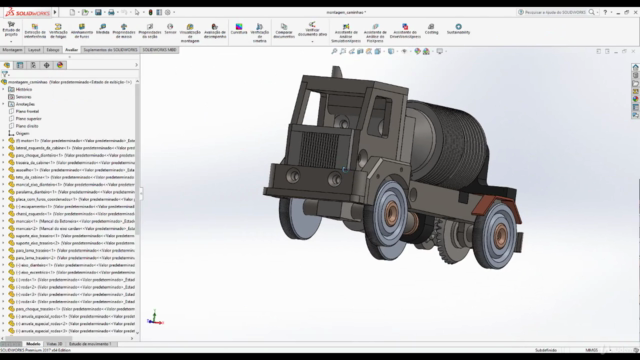Launch Assistente de Análise do FloXpress
Image resolution: width=640 pixels, height=360 pixels.
click(x=375, y=33)
